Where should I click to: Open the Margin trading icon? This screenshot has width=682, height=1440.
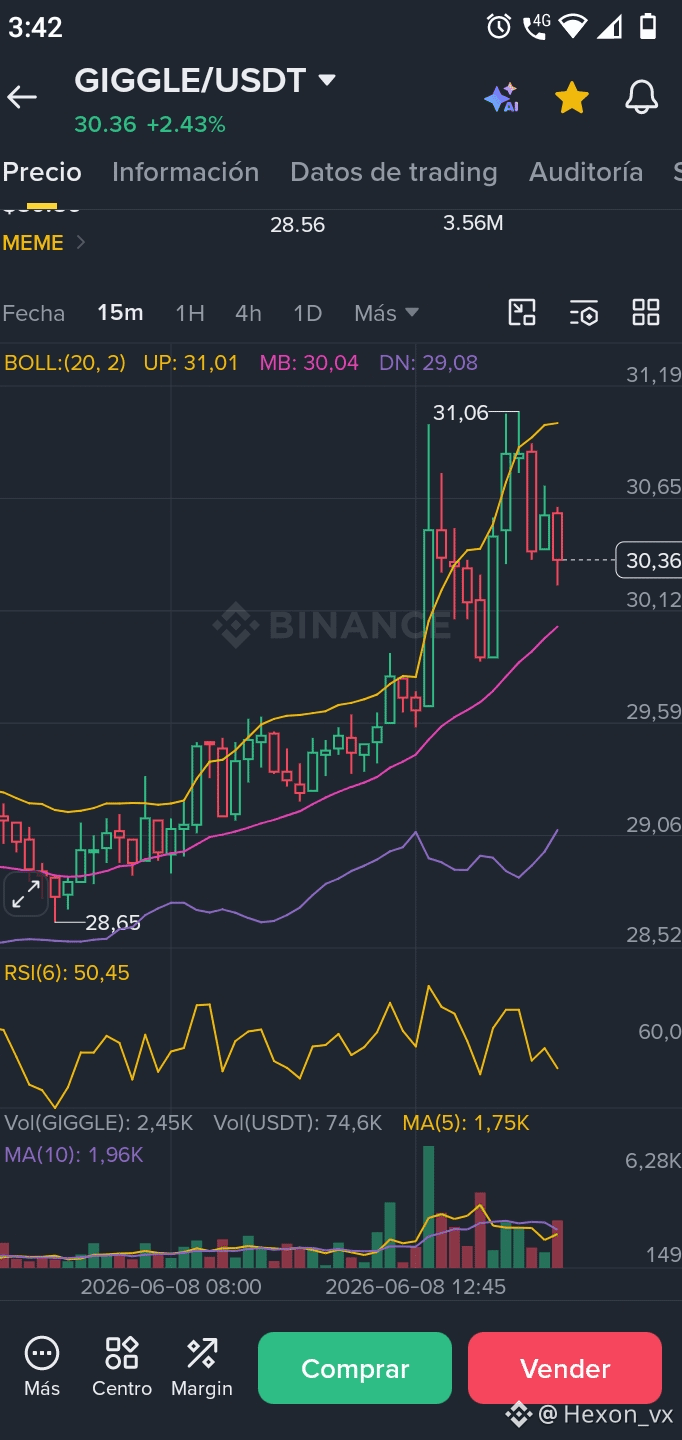[x=202, y=1367]
